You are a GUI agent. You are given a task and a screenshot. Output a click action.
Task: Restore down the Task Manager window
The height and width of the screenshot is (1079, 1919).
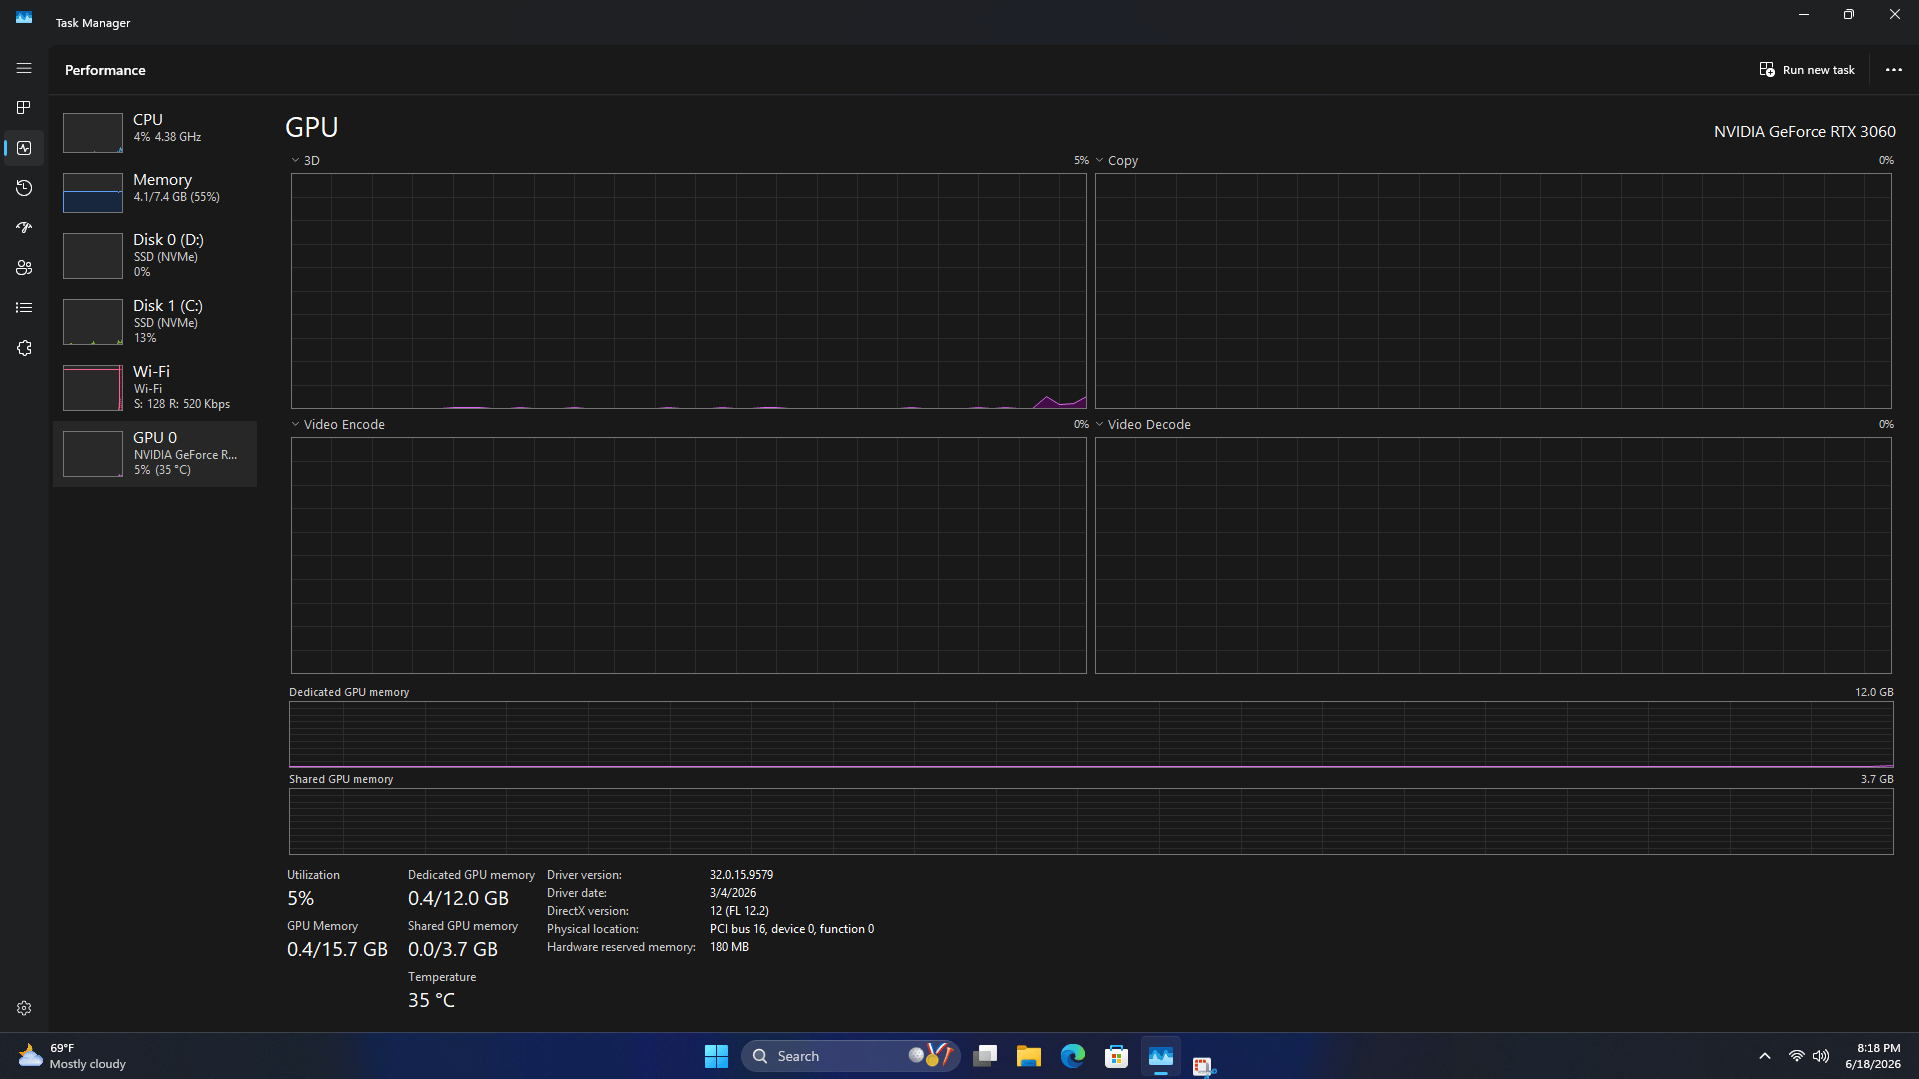[x=1849, y=15]
